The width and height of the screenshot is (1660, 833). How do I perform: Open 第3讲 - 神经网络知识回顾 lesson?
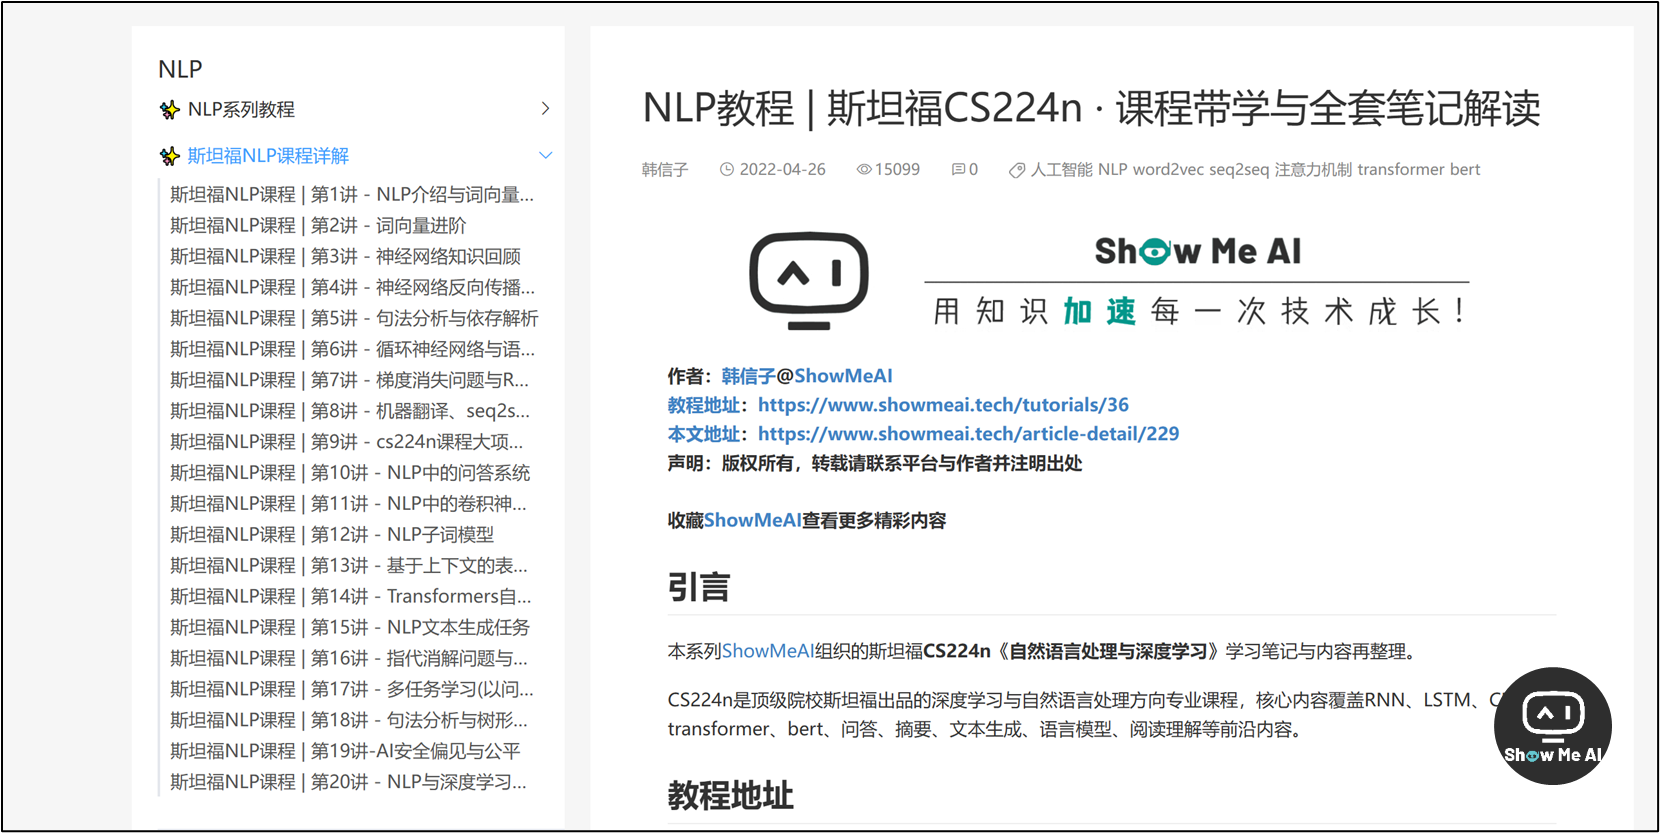coord(345,256)
